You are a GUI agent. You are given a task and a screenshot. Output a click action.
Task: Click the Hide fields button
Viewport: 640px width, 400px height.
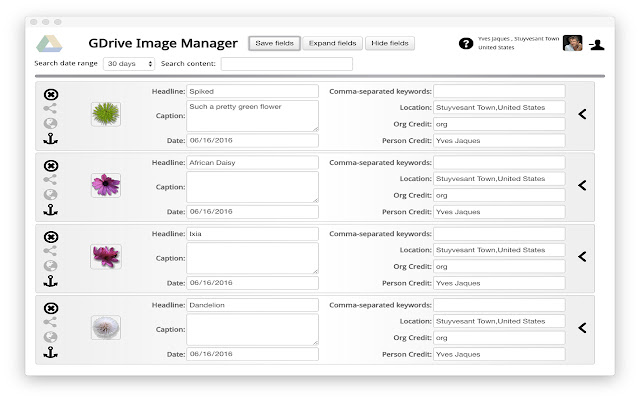point(390,43)
